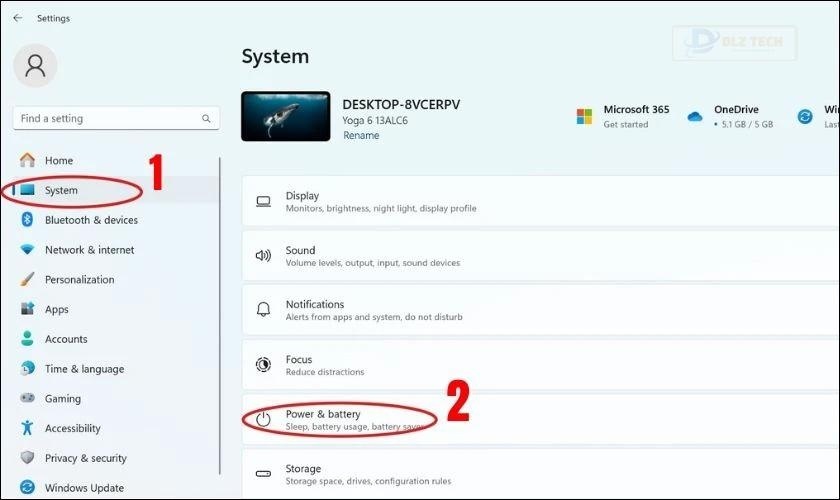
Task: Go to Time & language settings
Action: click(83, 369)
